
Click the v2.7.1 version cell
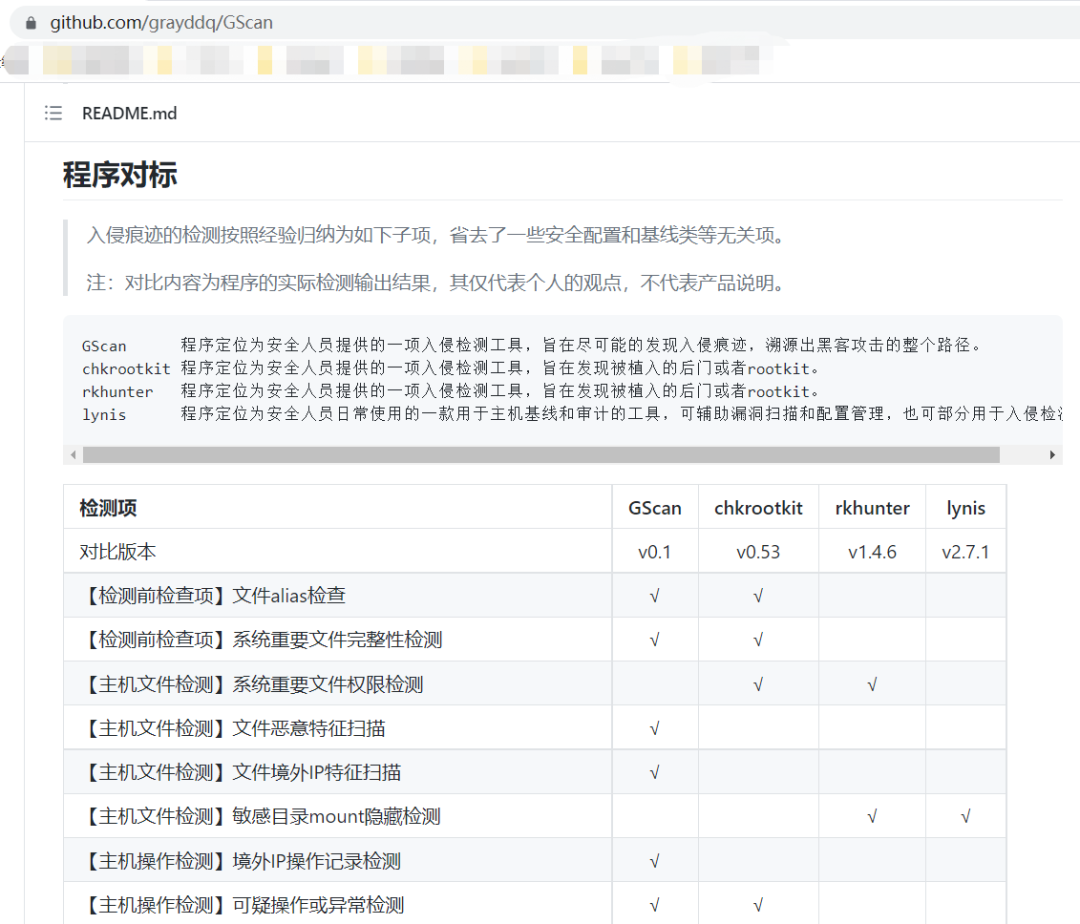coord(966,552)
